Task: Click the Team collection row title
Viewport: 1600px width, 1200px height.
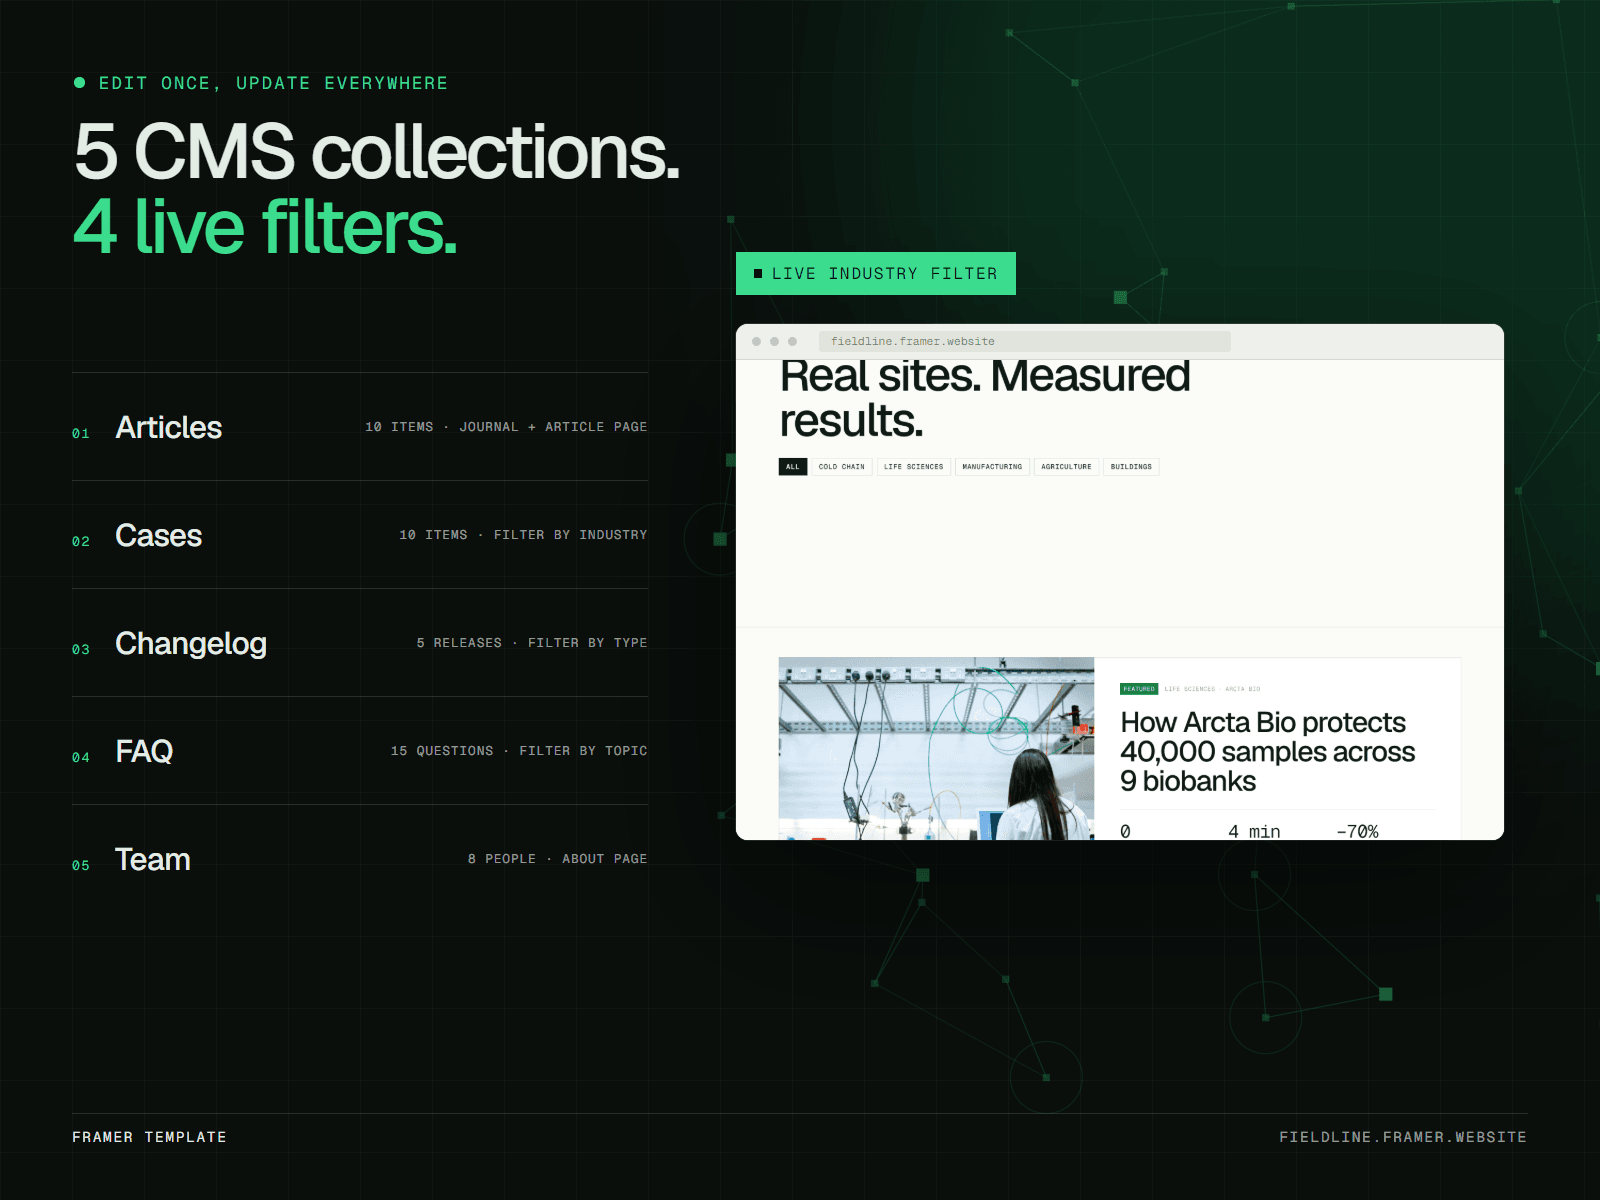Action: [x=153, y=859]
